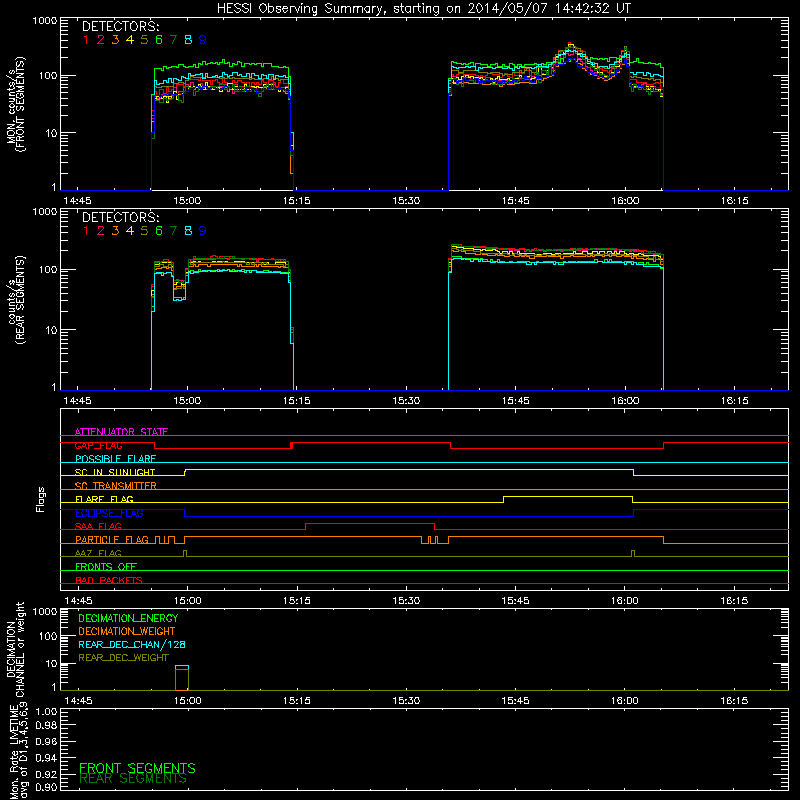Image resolution: width=800 pixels, height=800 pixels.
Task: Click olive detector 5 in front segments legend
Action: (144, 40)
